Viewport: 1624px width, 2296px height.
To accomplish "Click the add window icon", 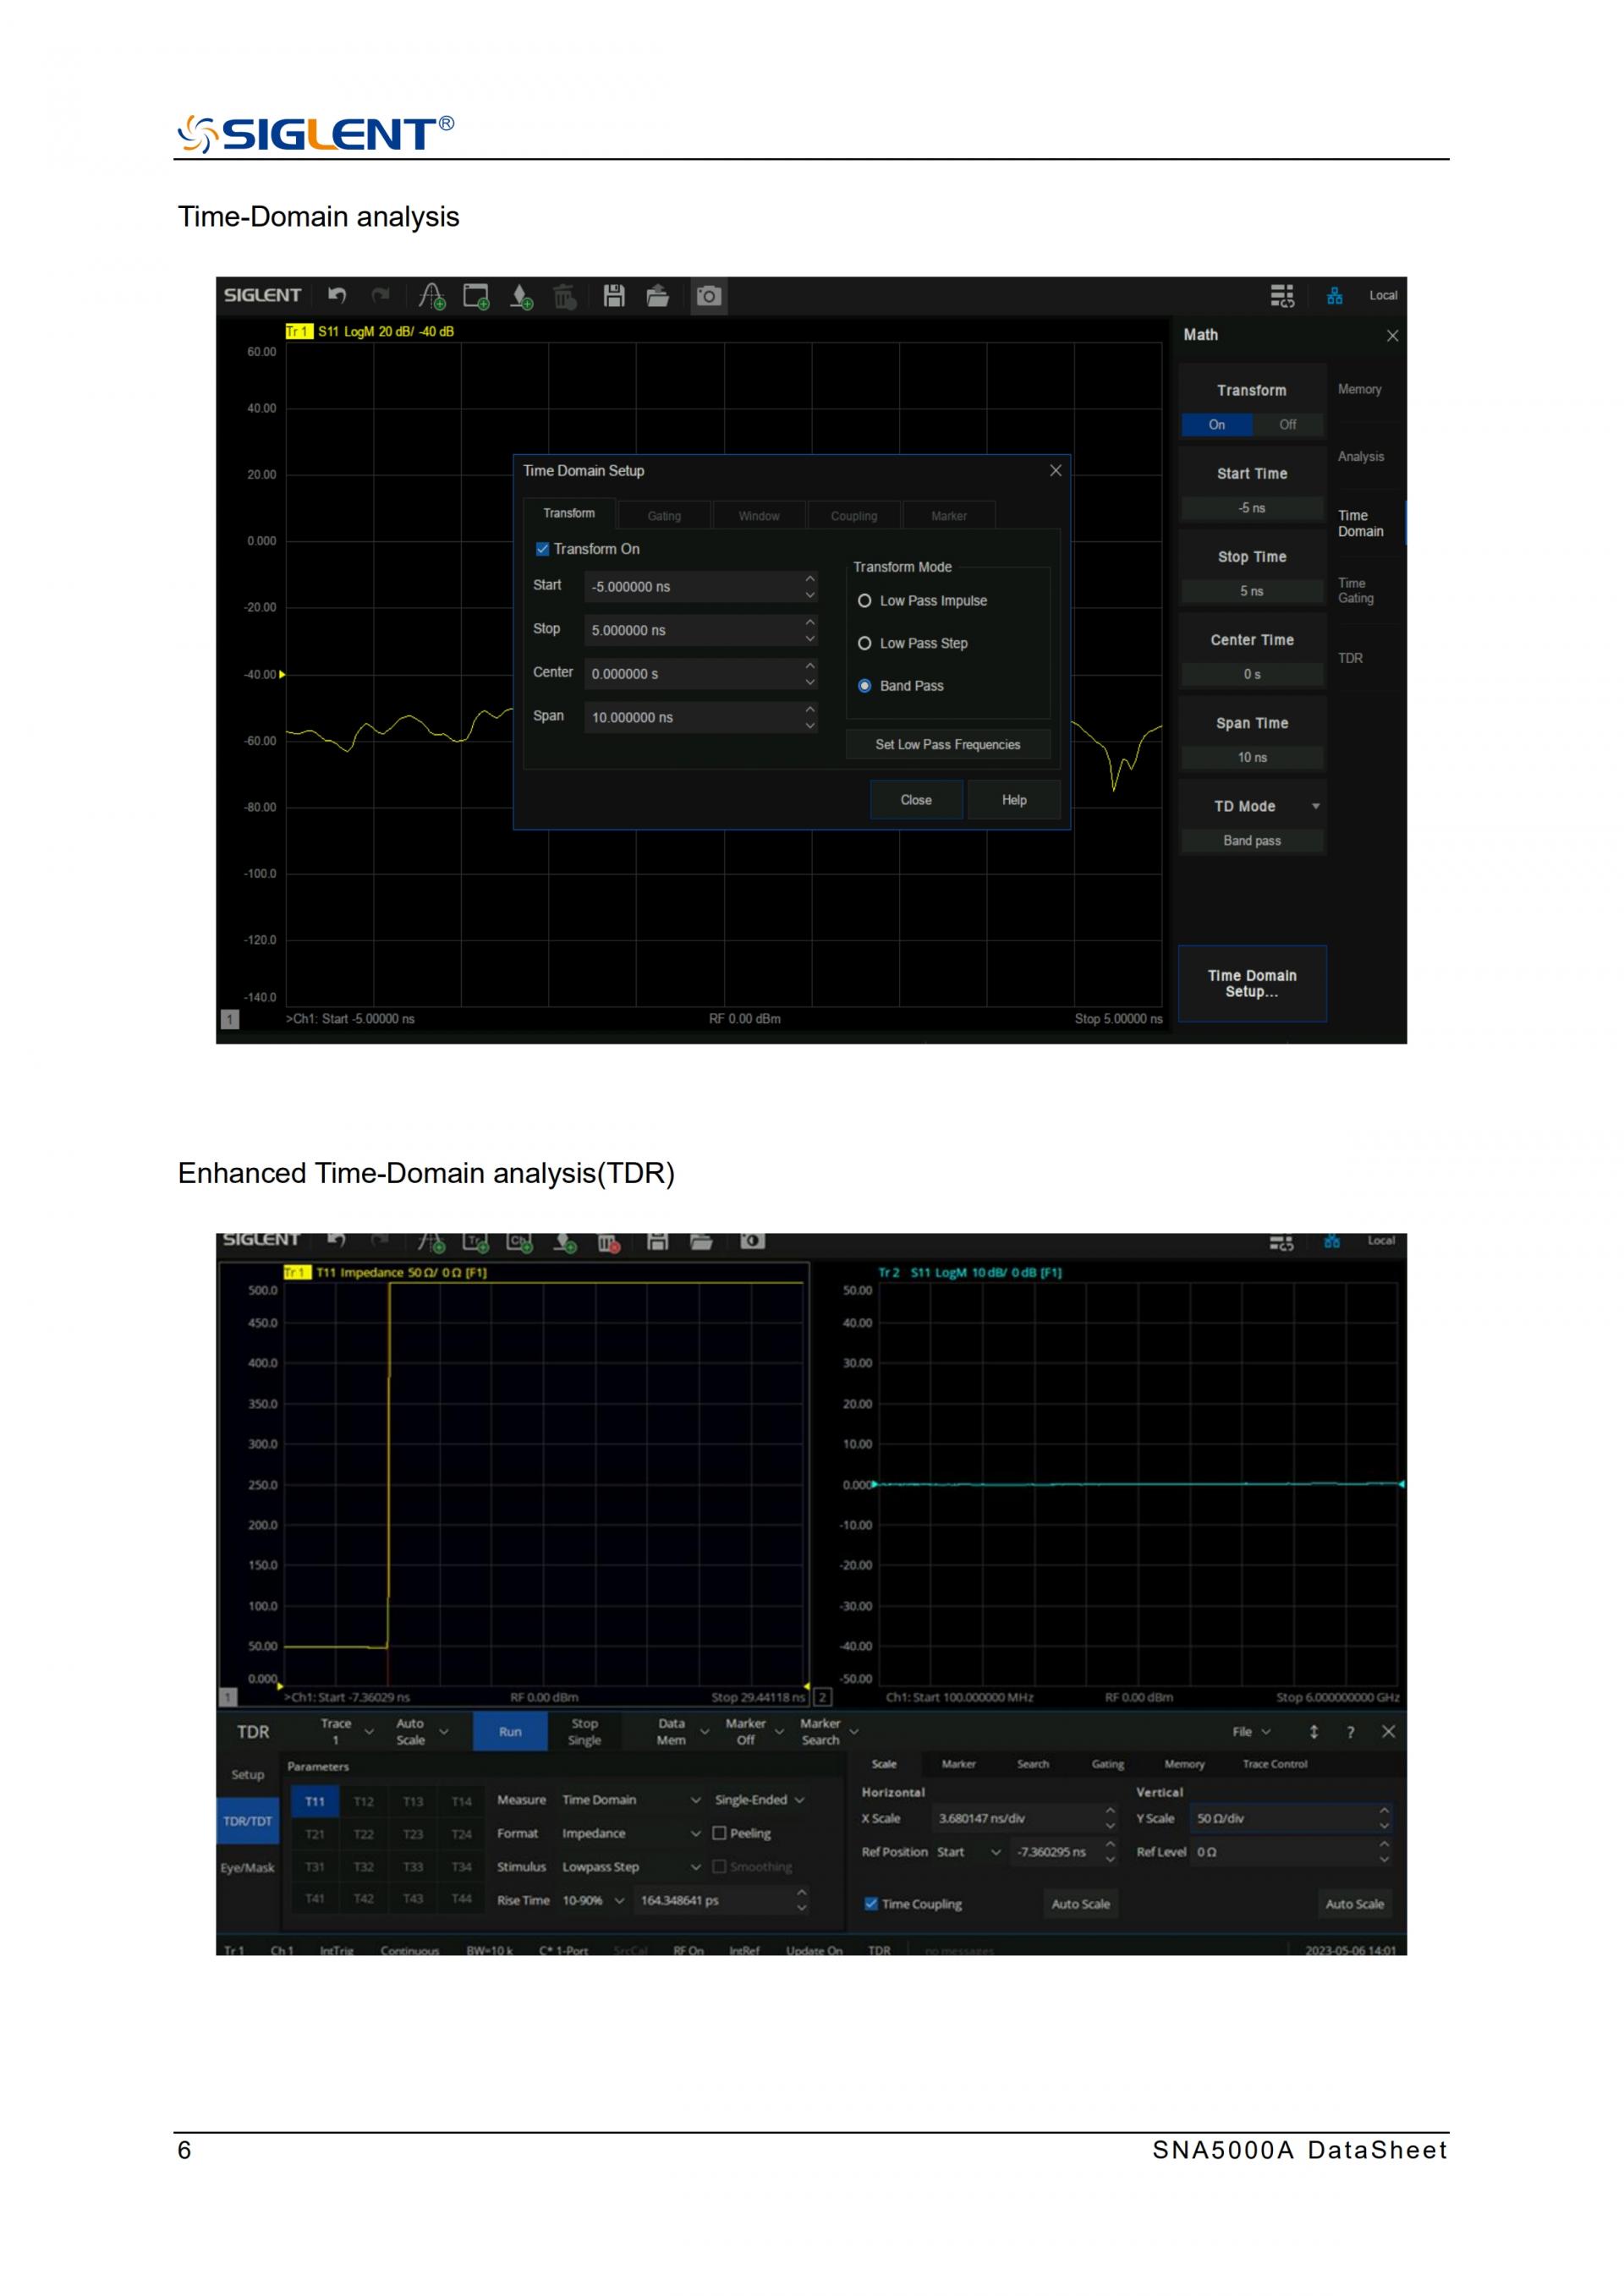I will 476,295.
